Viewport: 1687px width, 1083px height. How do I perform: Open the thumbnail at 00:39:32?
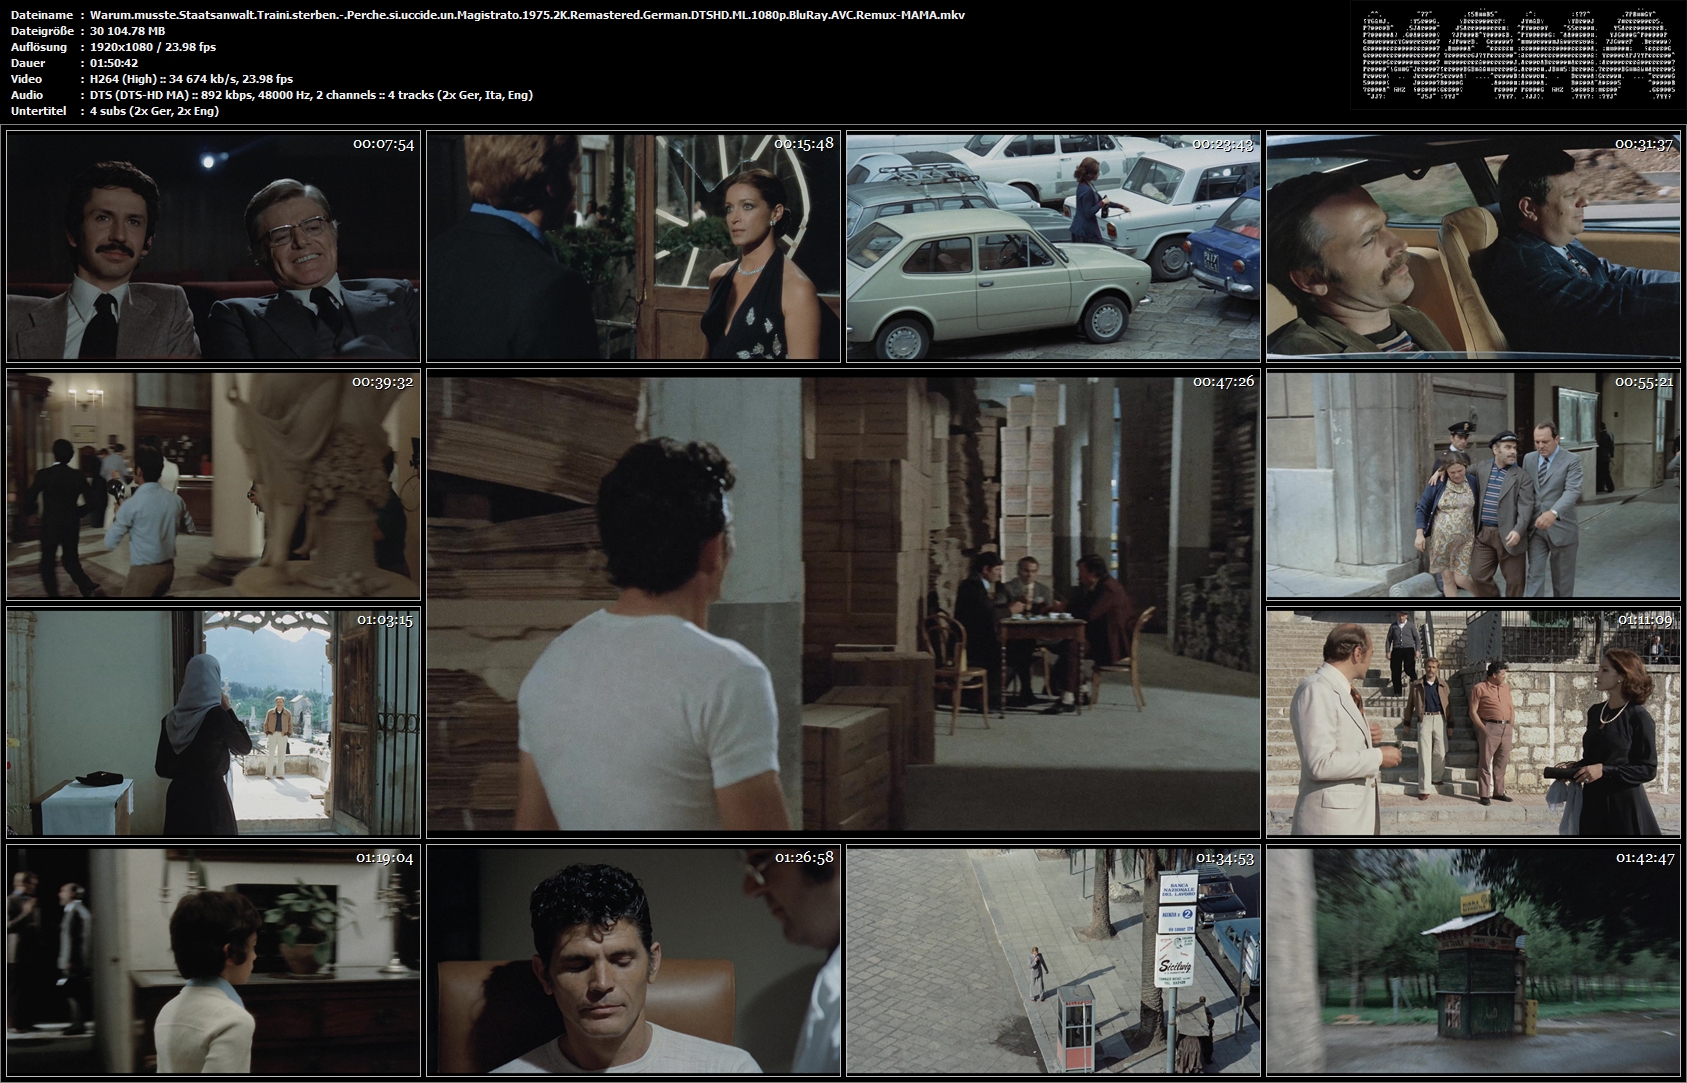[x=213, y=484]
